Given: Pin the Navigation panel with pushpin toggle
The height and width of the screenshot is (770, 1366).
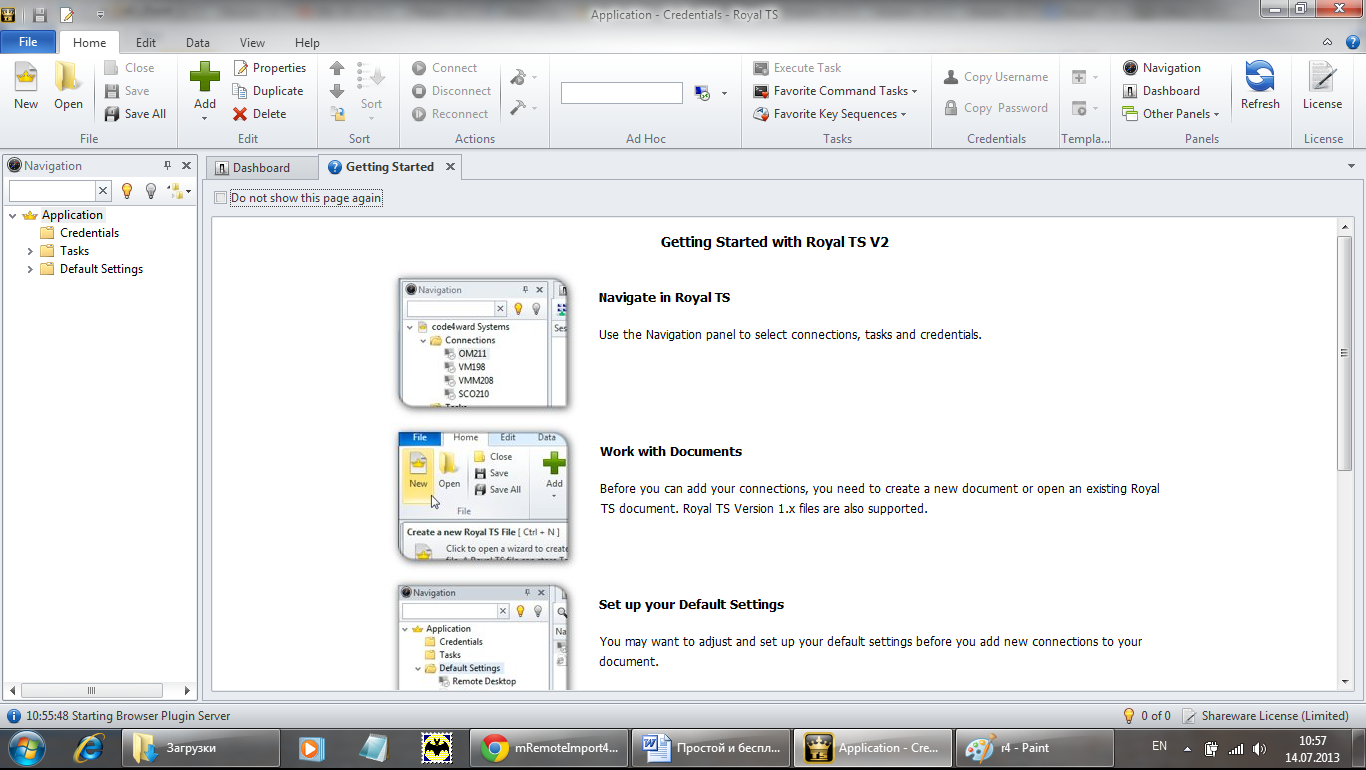Looking at the screenshot, I should pyautogui.click(x=167, y=166).
